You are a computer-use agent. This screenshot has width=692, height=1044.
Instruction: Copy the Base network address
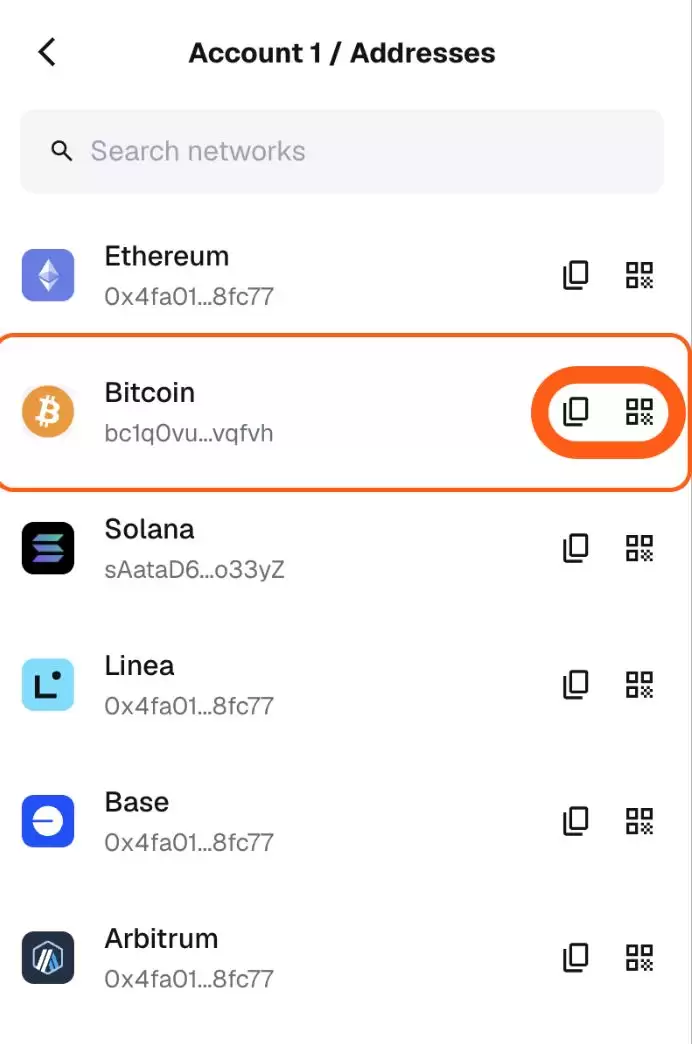click(575, 821)
